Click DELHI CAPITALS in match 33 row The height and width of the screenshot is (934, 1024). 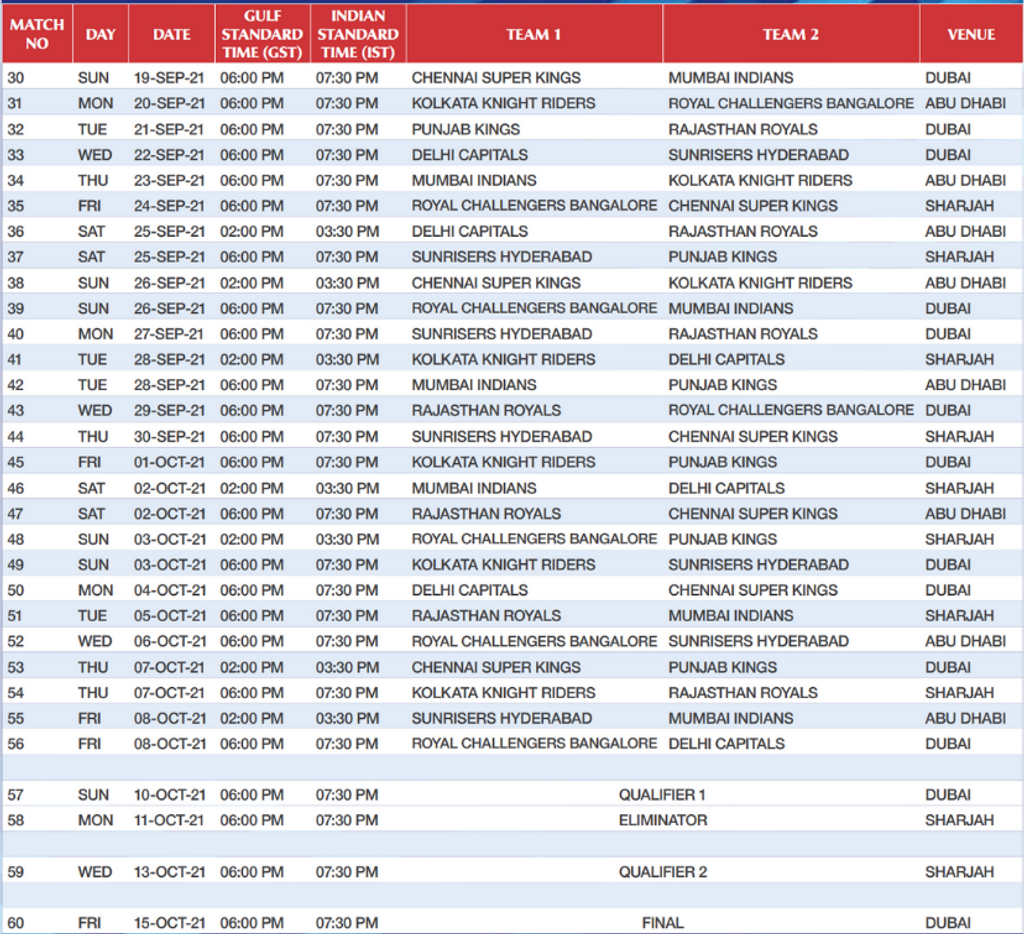click(470, 155)
